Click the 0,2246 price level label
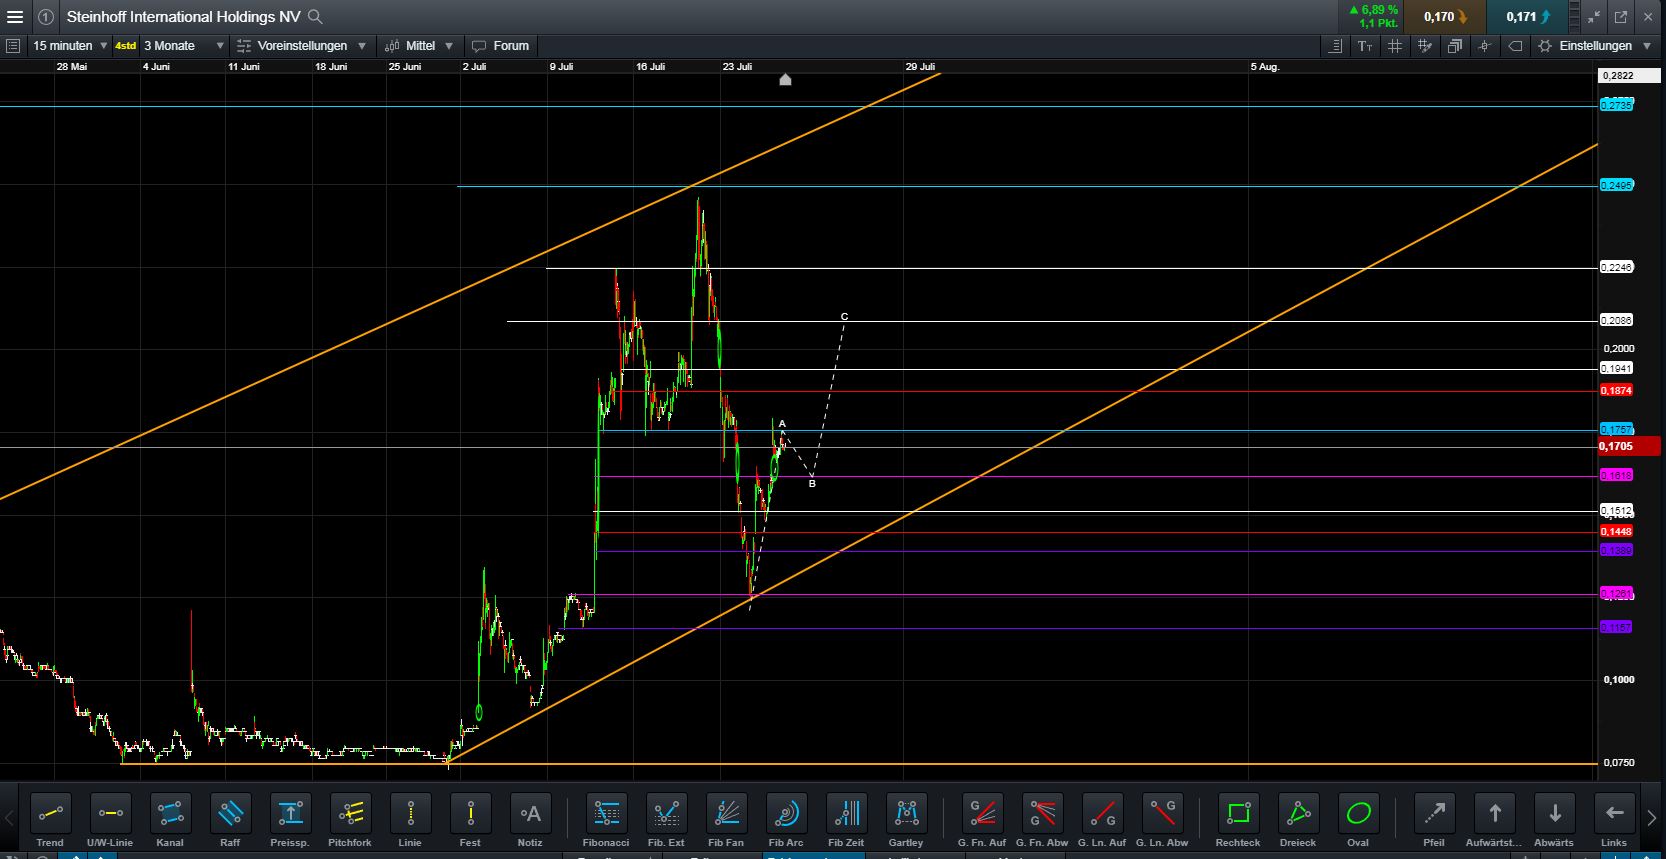The image size is (1666, 859). (x=1616, y=267)
